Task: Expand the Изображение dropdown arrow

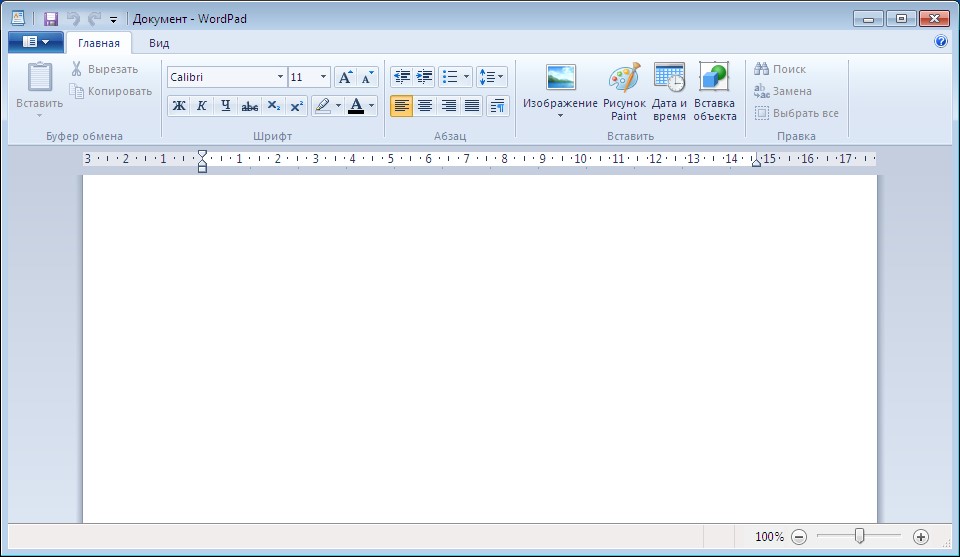Action: [x=560, y=116]
